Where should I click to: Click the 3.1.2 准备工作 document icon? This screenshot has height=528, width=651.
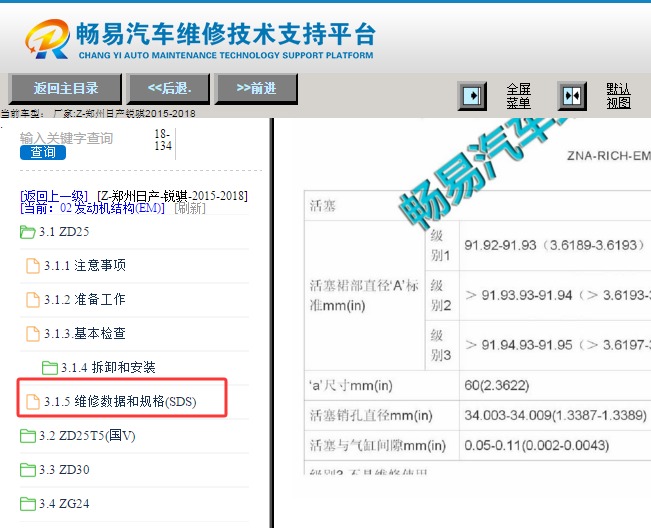33,300
